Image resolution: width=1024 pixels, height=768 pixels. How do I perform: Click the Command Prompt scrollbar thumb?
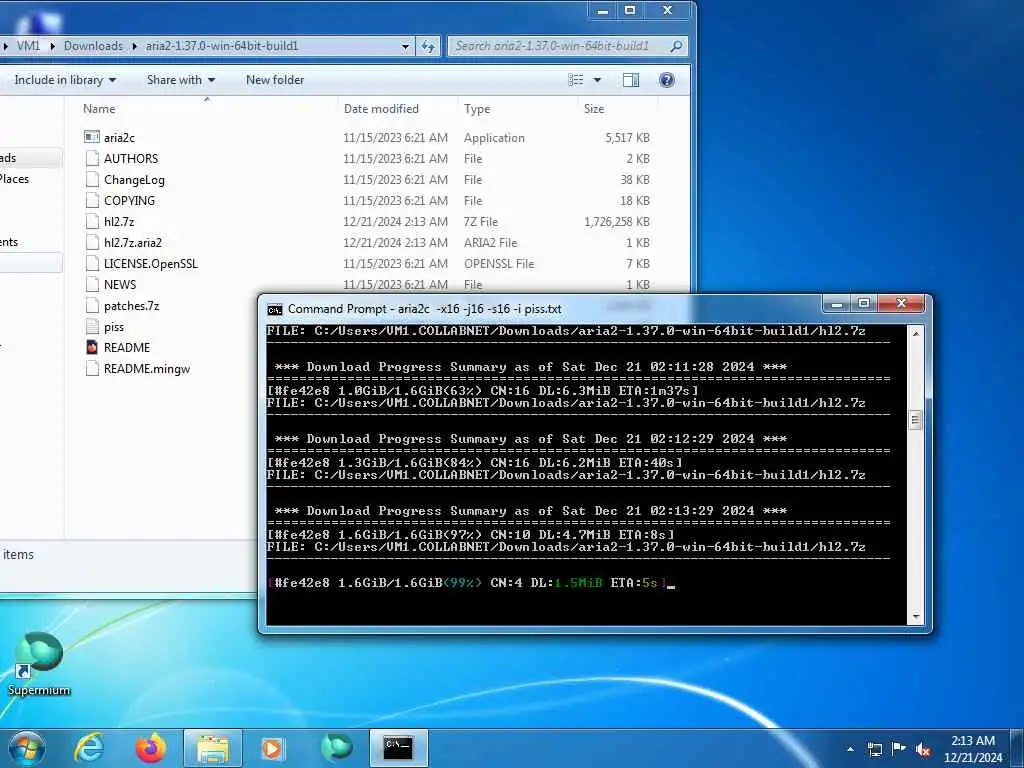click(916, 420)
